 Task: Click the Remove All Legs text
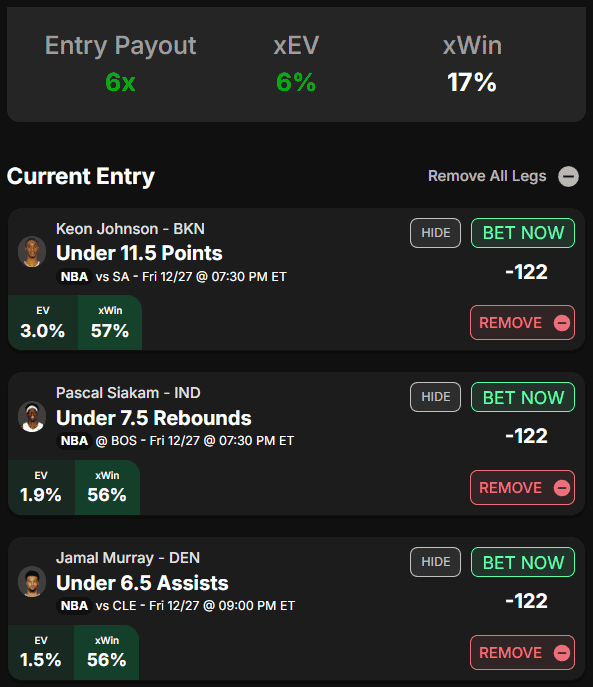click(x=487, y=176)
